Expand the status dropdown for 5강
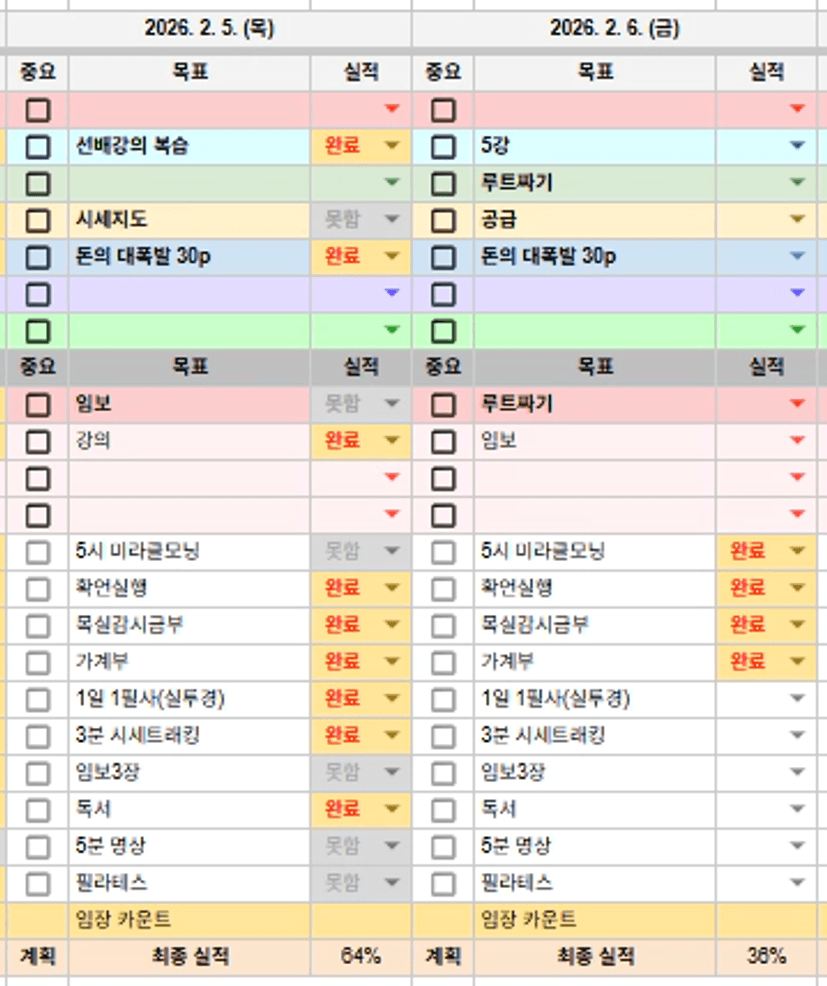 point(797,147)
